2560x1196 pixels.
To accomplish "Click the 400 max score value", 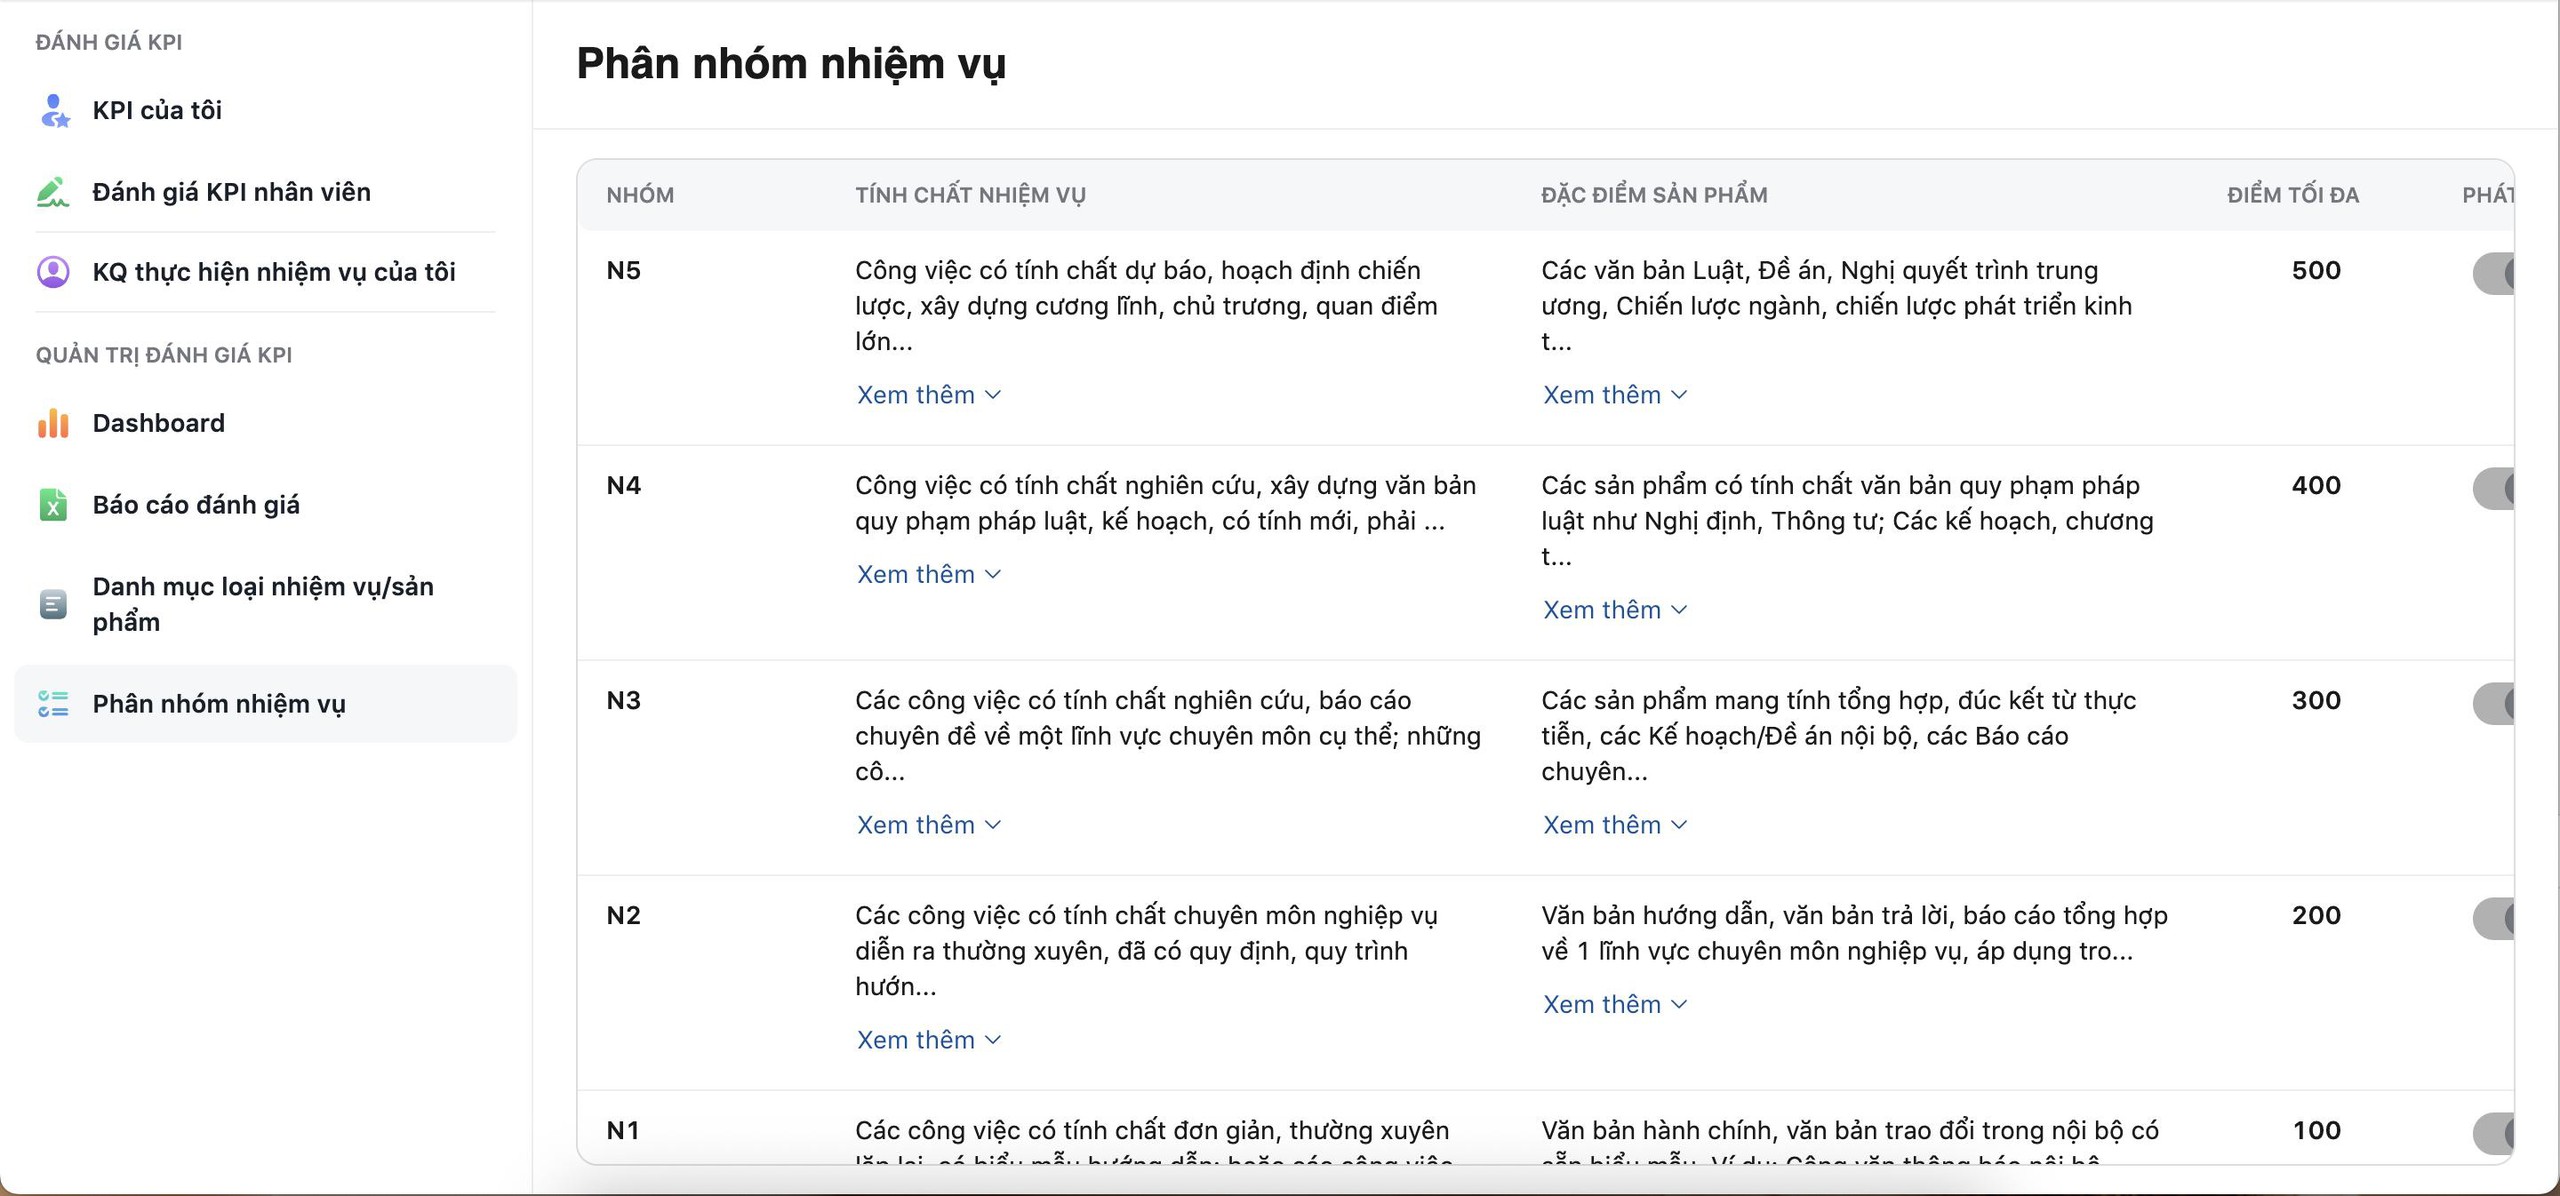I will (2316, 485).
